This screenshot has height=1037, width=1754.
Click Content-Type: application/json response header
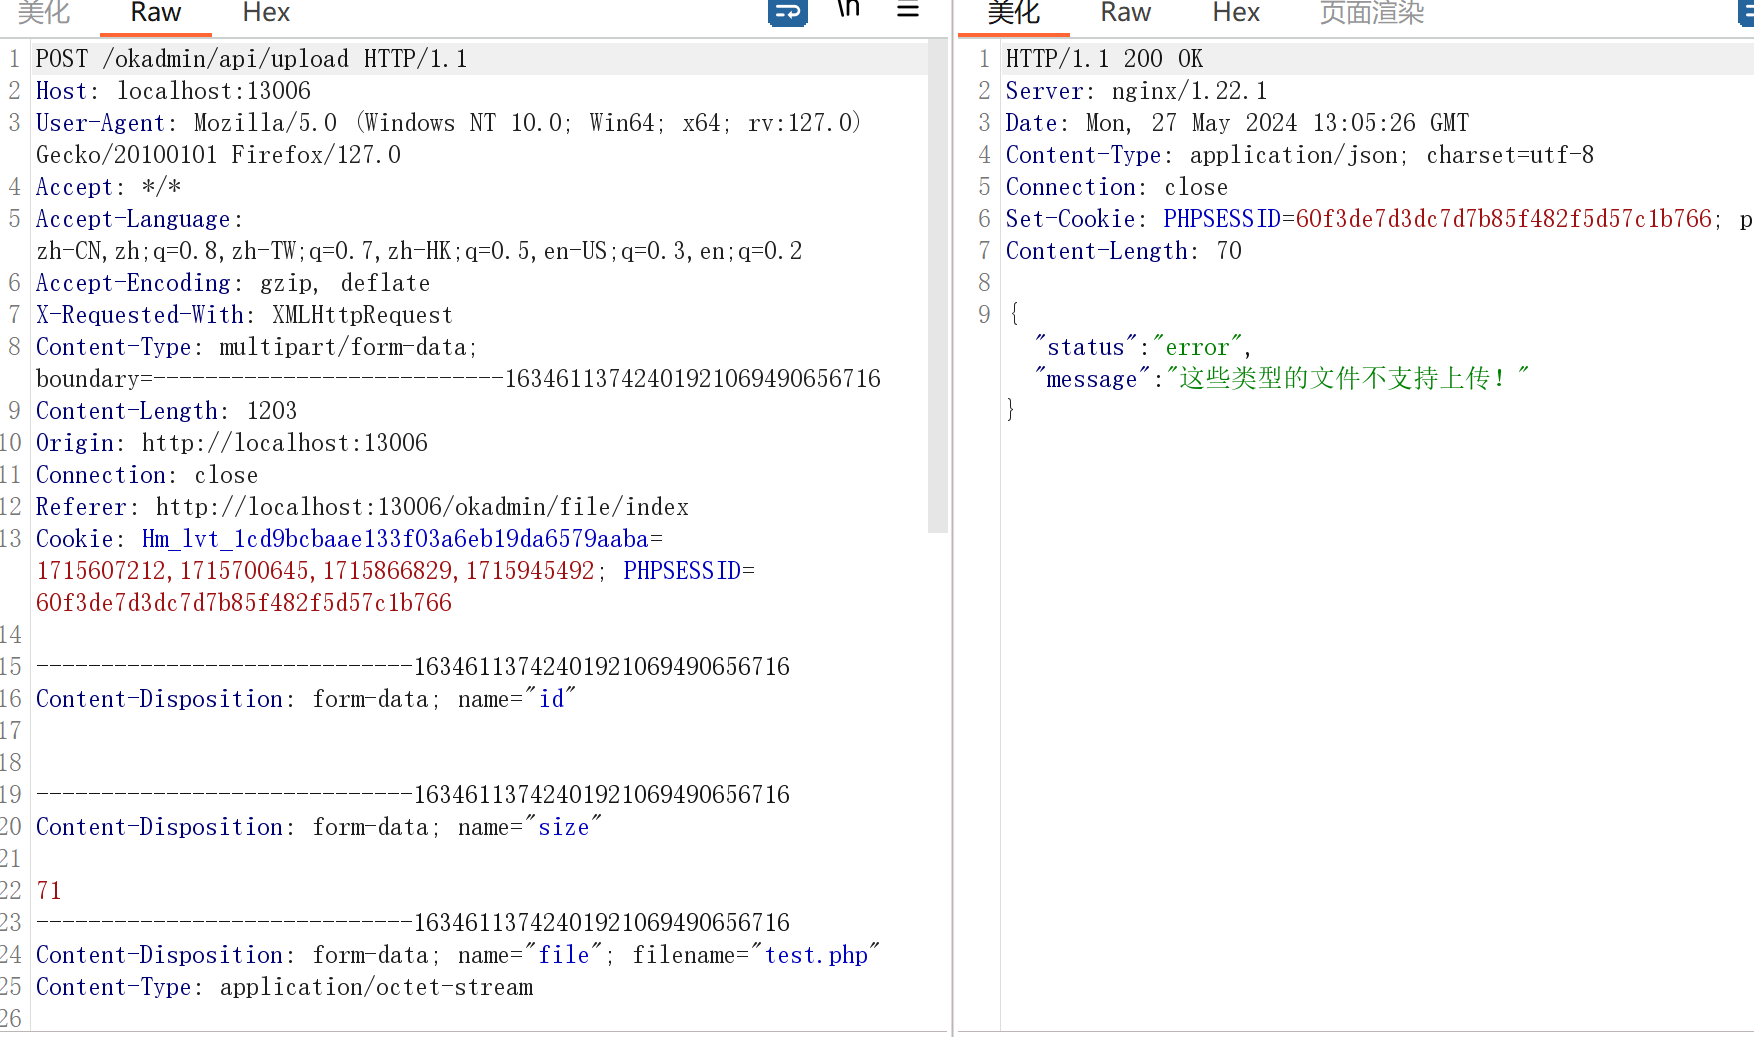[x=1300, y=155]
